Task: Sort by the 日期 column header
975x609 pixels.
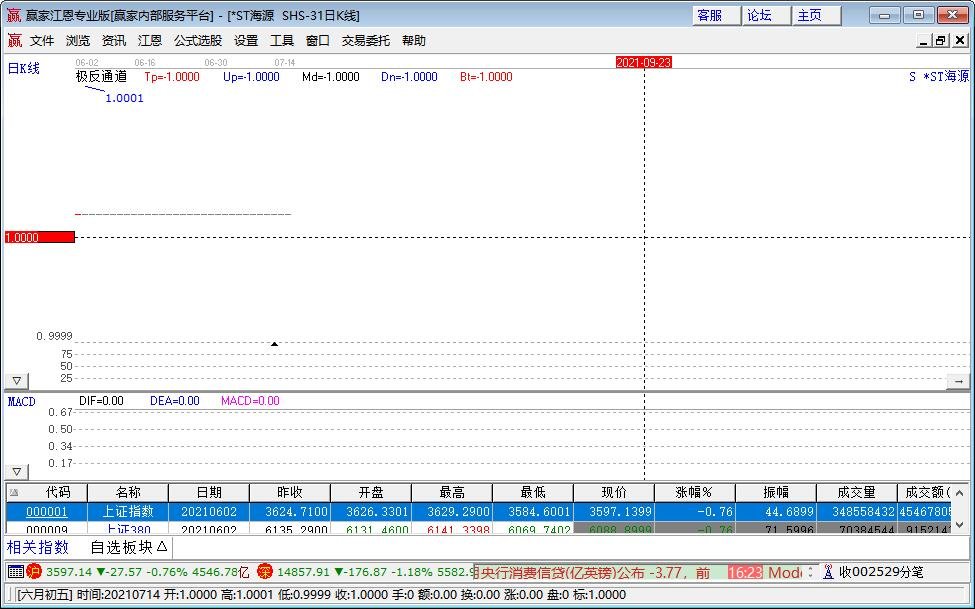Action: point(209,493)
